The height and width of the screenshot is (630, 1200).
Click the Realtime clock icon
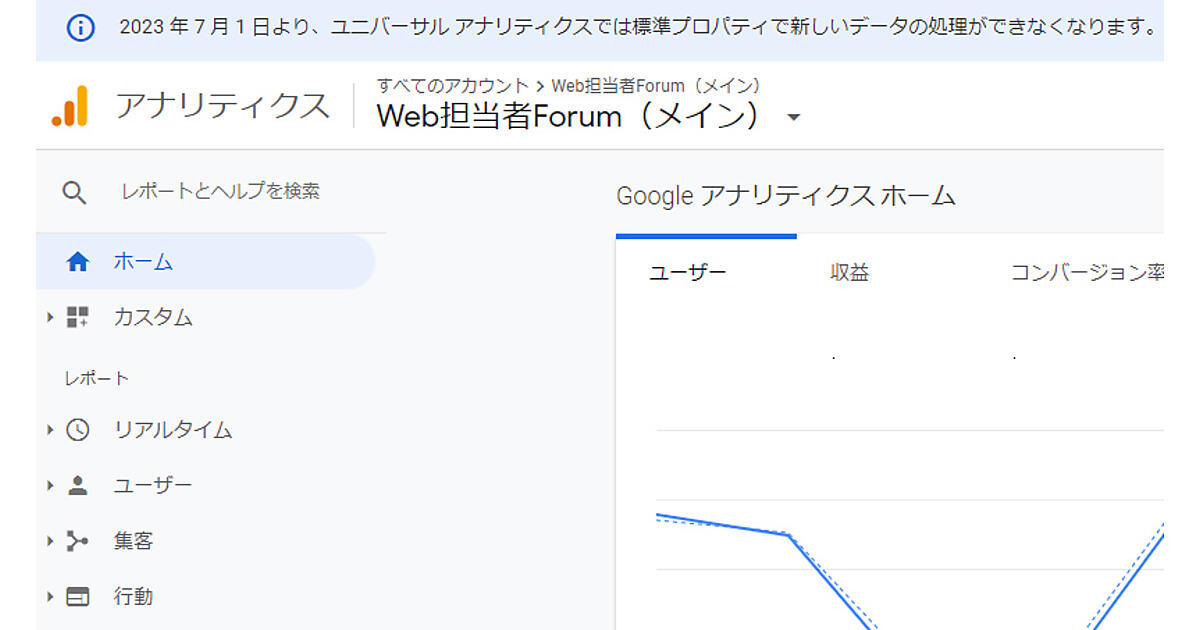(77, 430)
